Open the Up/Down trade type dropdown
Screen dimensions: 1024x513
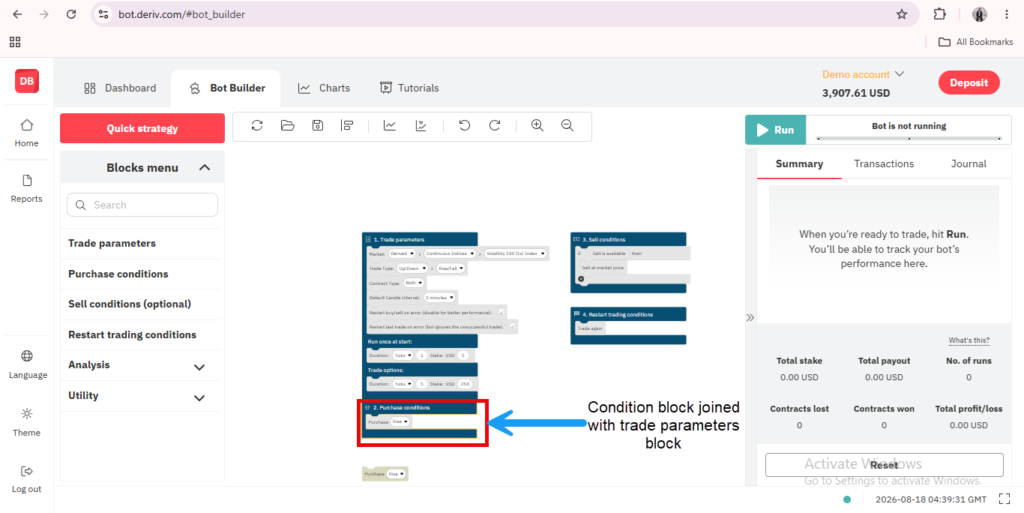pyautogui.click(x=412, y=268)
